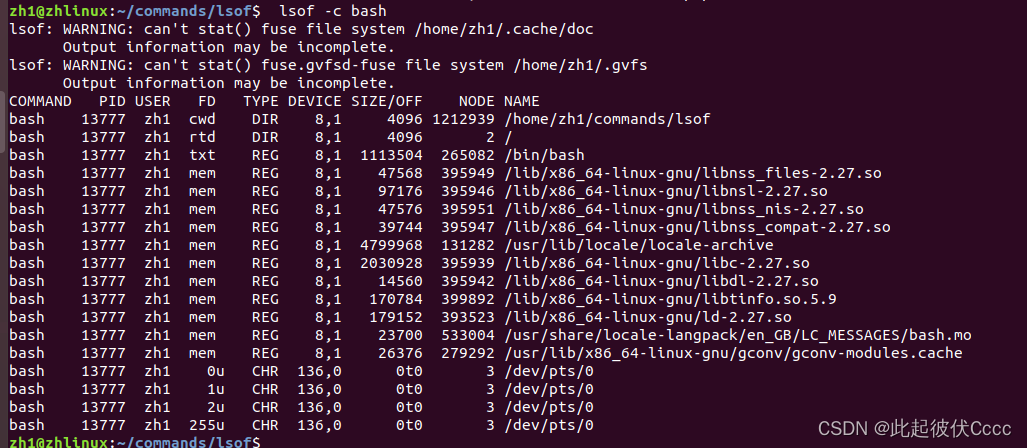The image size is (1027, 448).
Task: Click the /usr/lib/locale/locale-archive path
Action: pos(638,245)
